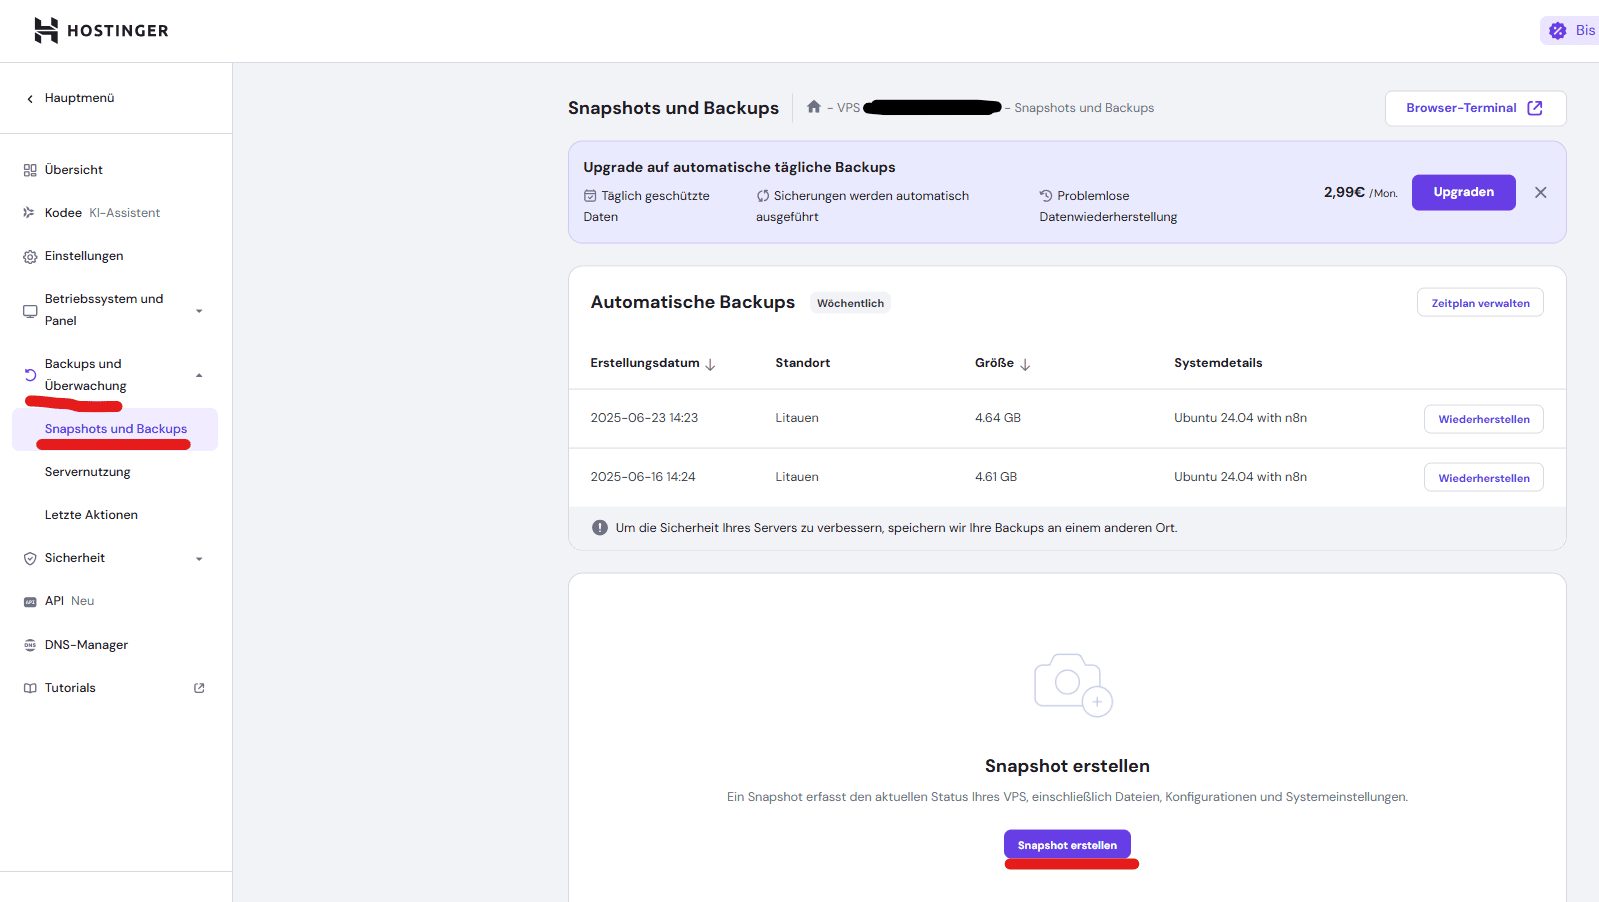Click the DNS-Manager icon
The width and height of the screenshot is (1599, 902).
tap(30, 645)
